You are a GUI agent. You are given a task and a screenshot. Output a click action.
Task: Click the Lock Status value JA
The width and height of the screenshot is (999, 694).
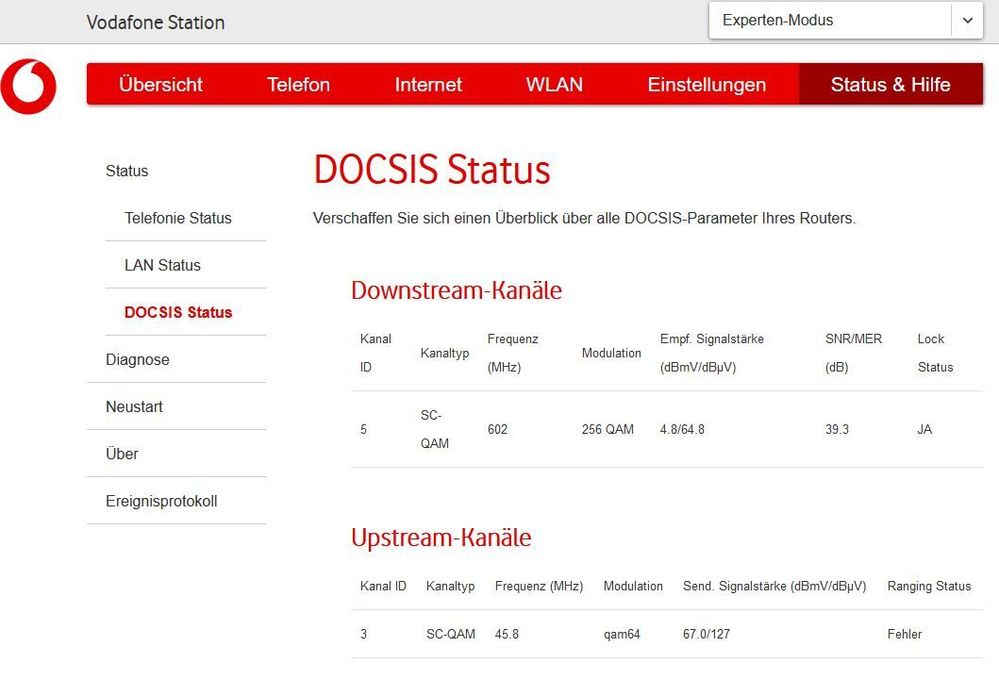(x=924, y=430)
